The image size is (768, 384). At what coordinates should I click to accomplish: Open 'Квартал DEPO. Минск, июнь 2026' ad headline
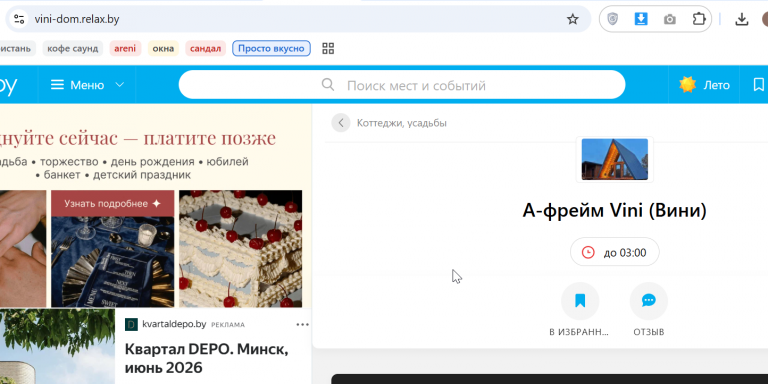pyautogui.click(x=207, y=358)
